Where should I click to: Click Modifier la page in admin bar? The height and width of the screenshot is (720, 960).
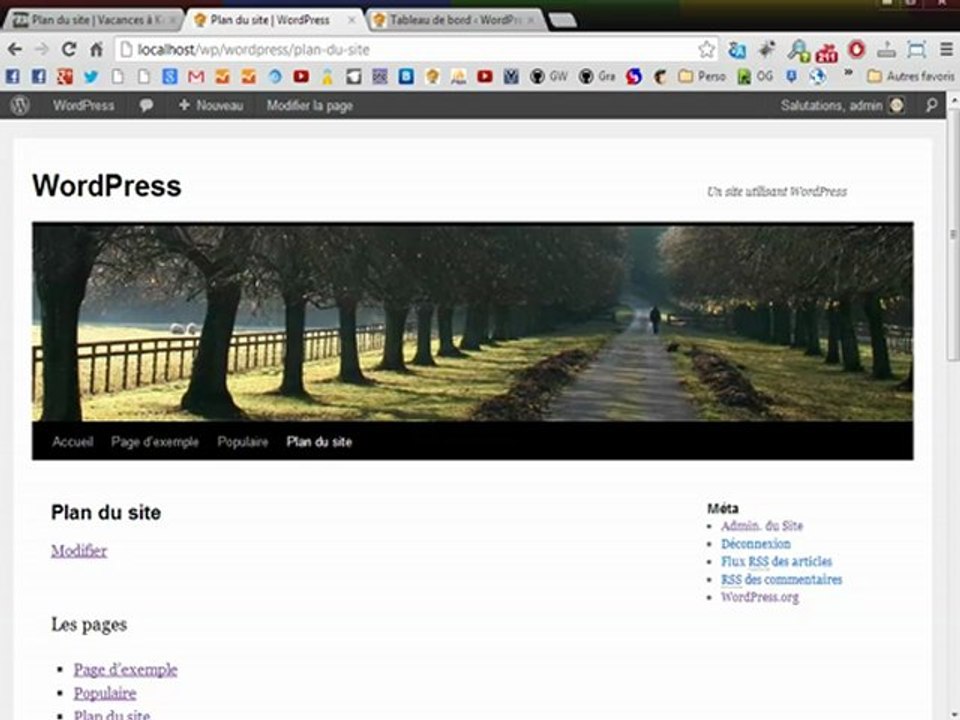[x=309, y=105]
